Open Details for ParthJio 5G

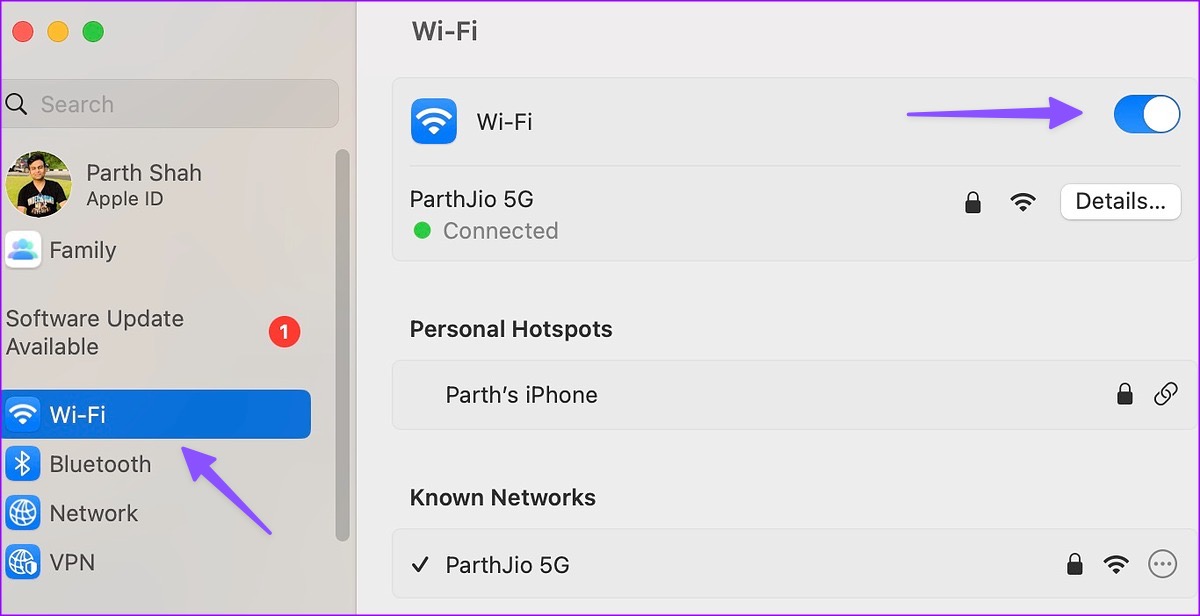point(1120,202)
